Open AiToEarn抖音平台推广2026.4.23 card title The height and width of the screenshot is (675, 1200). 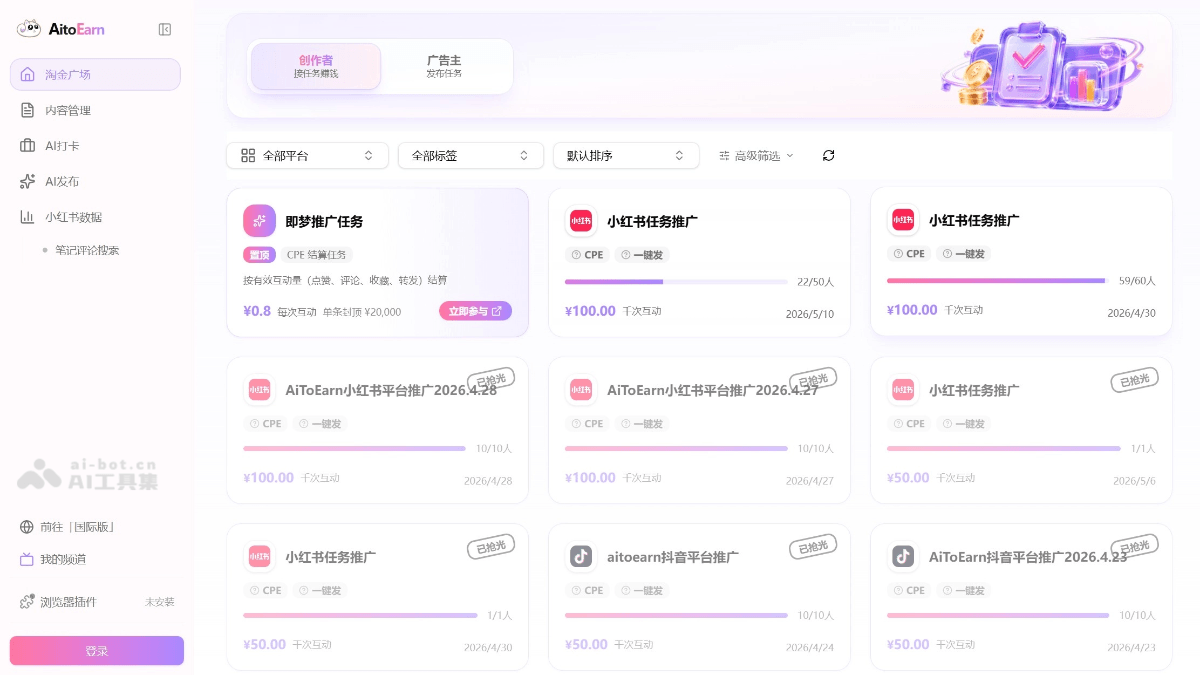1028,557
